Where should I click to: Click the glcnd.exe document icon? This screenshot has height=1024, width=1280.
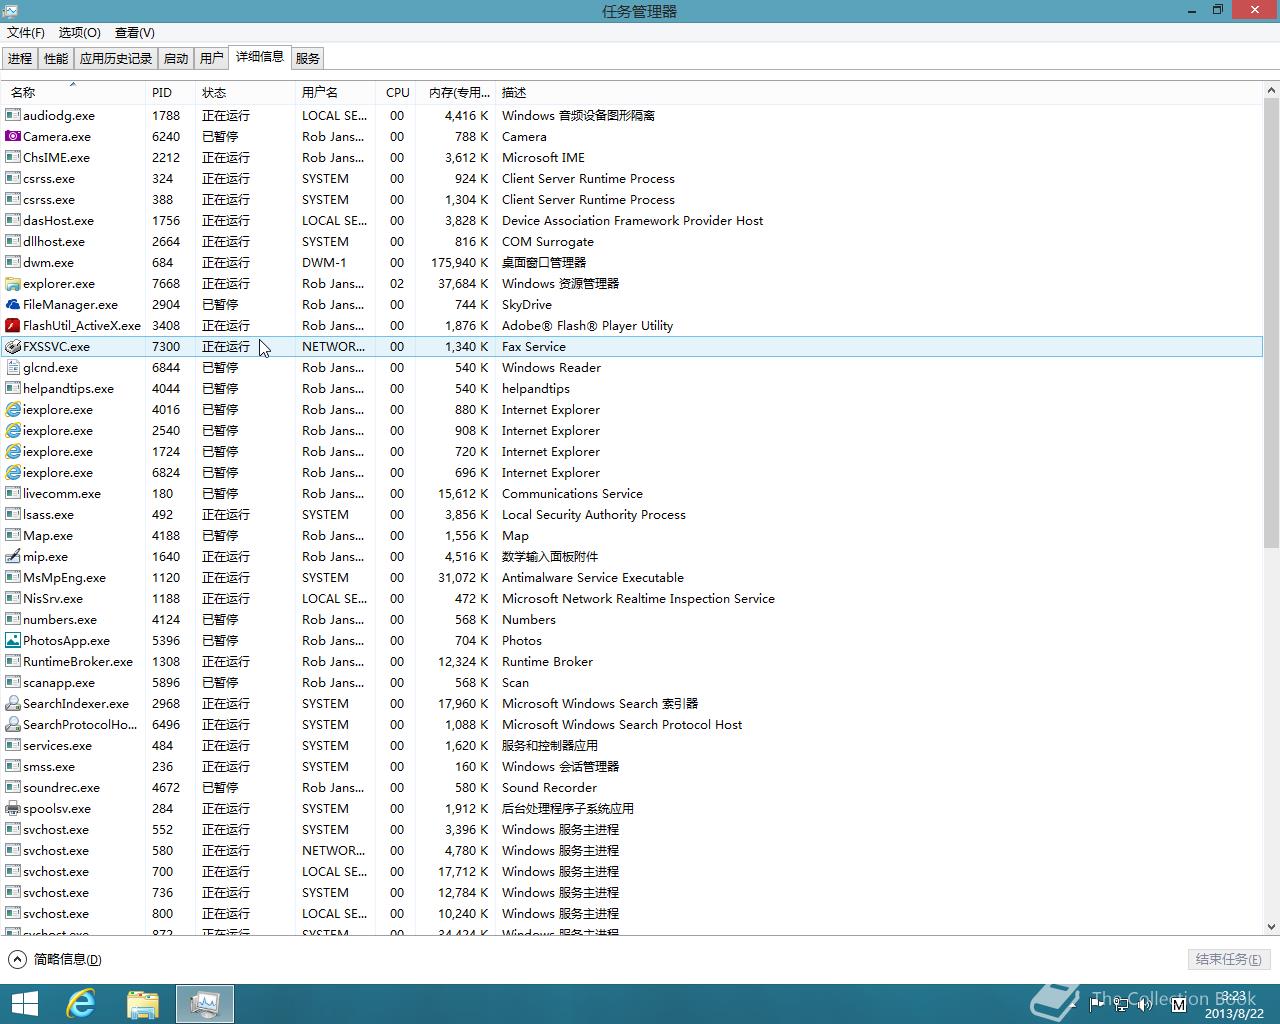(13, 367)
